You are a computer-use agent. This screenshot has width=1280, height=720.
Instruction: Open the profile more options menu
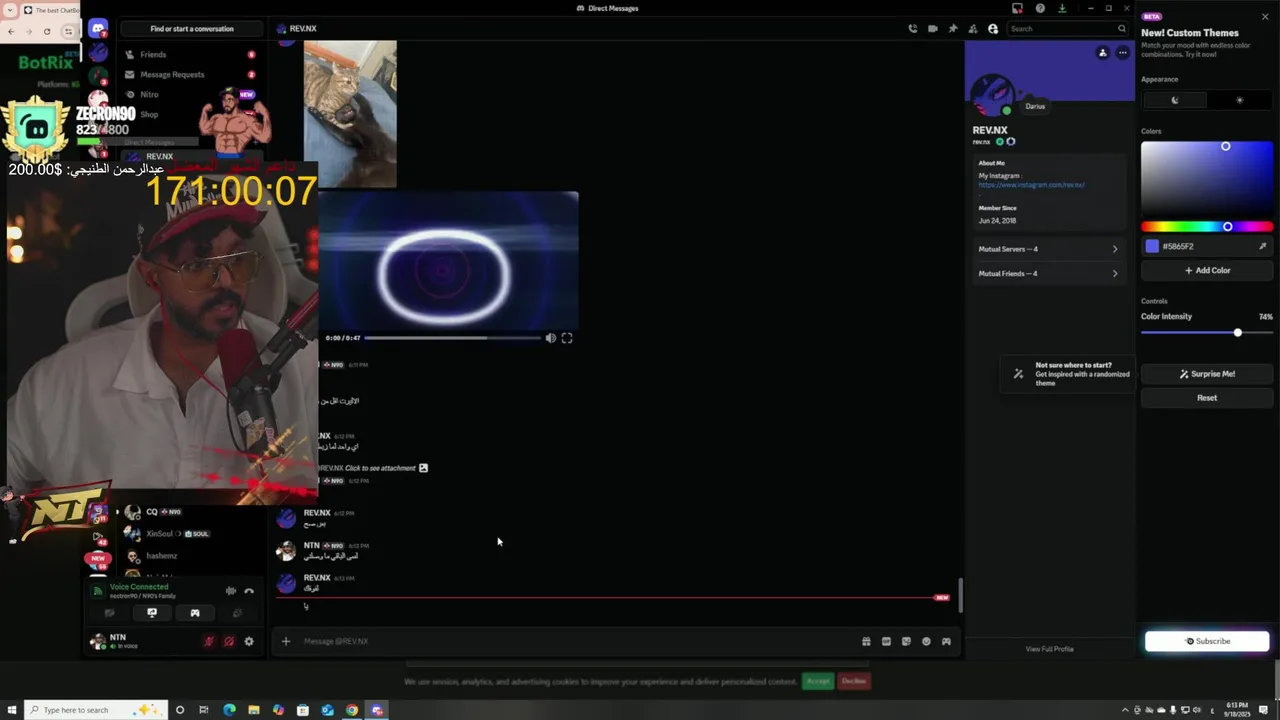pyautogui.click(x=1122, y=53)
